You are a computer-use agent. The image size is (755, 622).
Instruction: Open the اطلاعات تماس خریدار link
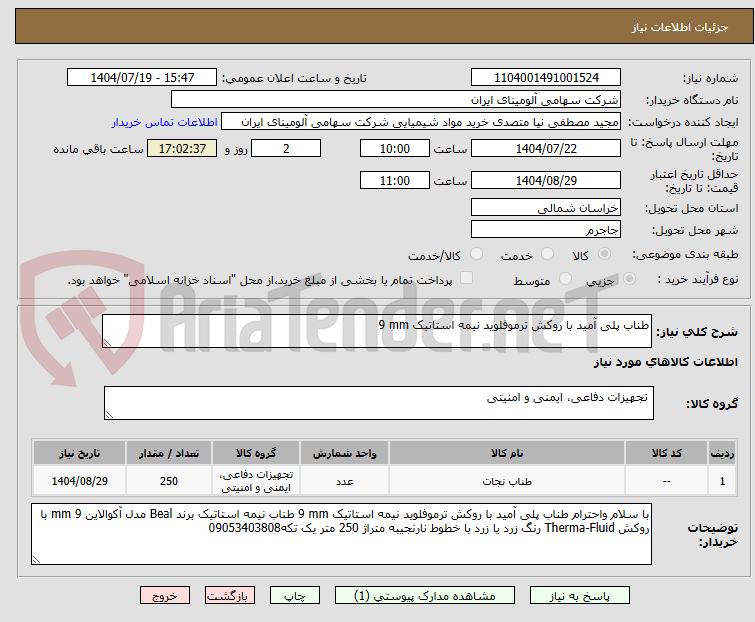tap(165, 122)
